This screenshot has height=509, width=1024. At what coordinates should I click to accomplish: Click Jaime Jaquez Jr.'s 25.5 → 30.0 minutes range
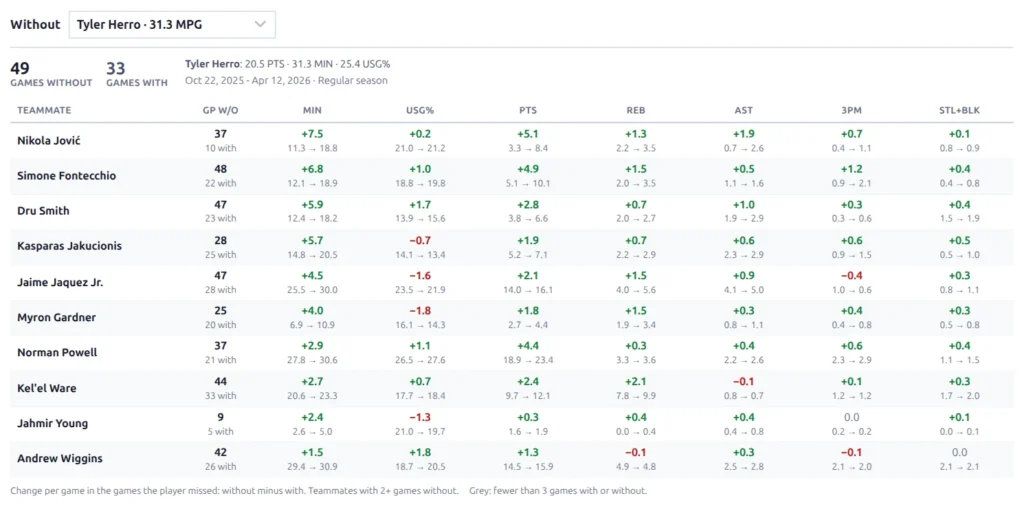pyautogui.click(x=312, y=289)
